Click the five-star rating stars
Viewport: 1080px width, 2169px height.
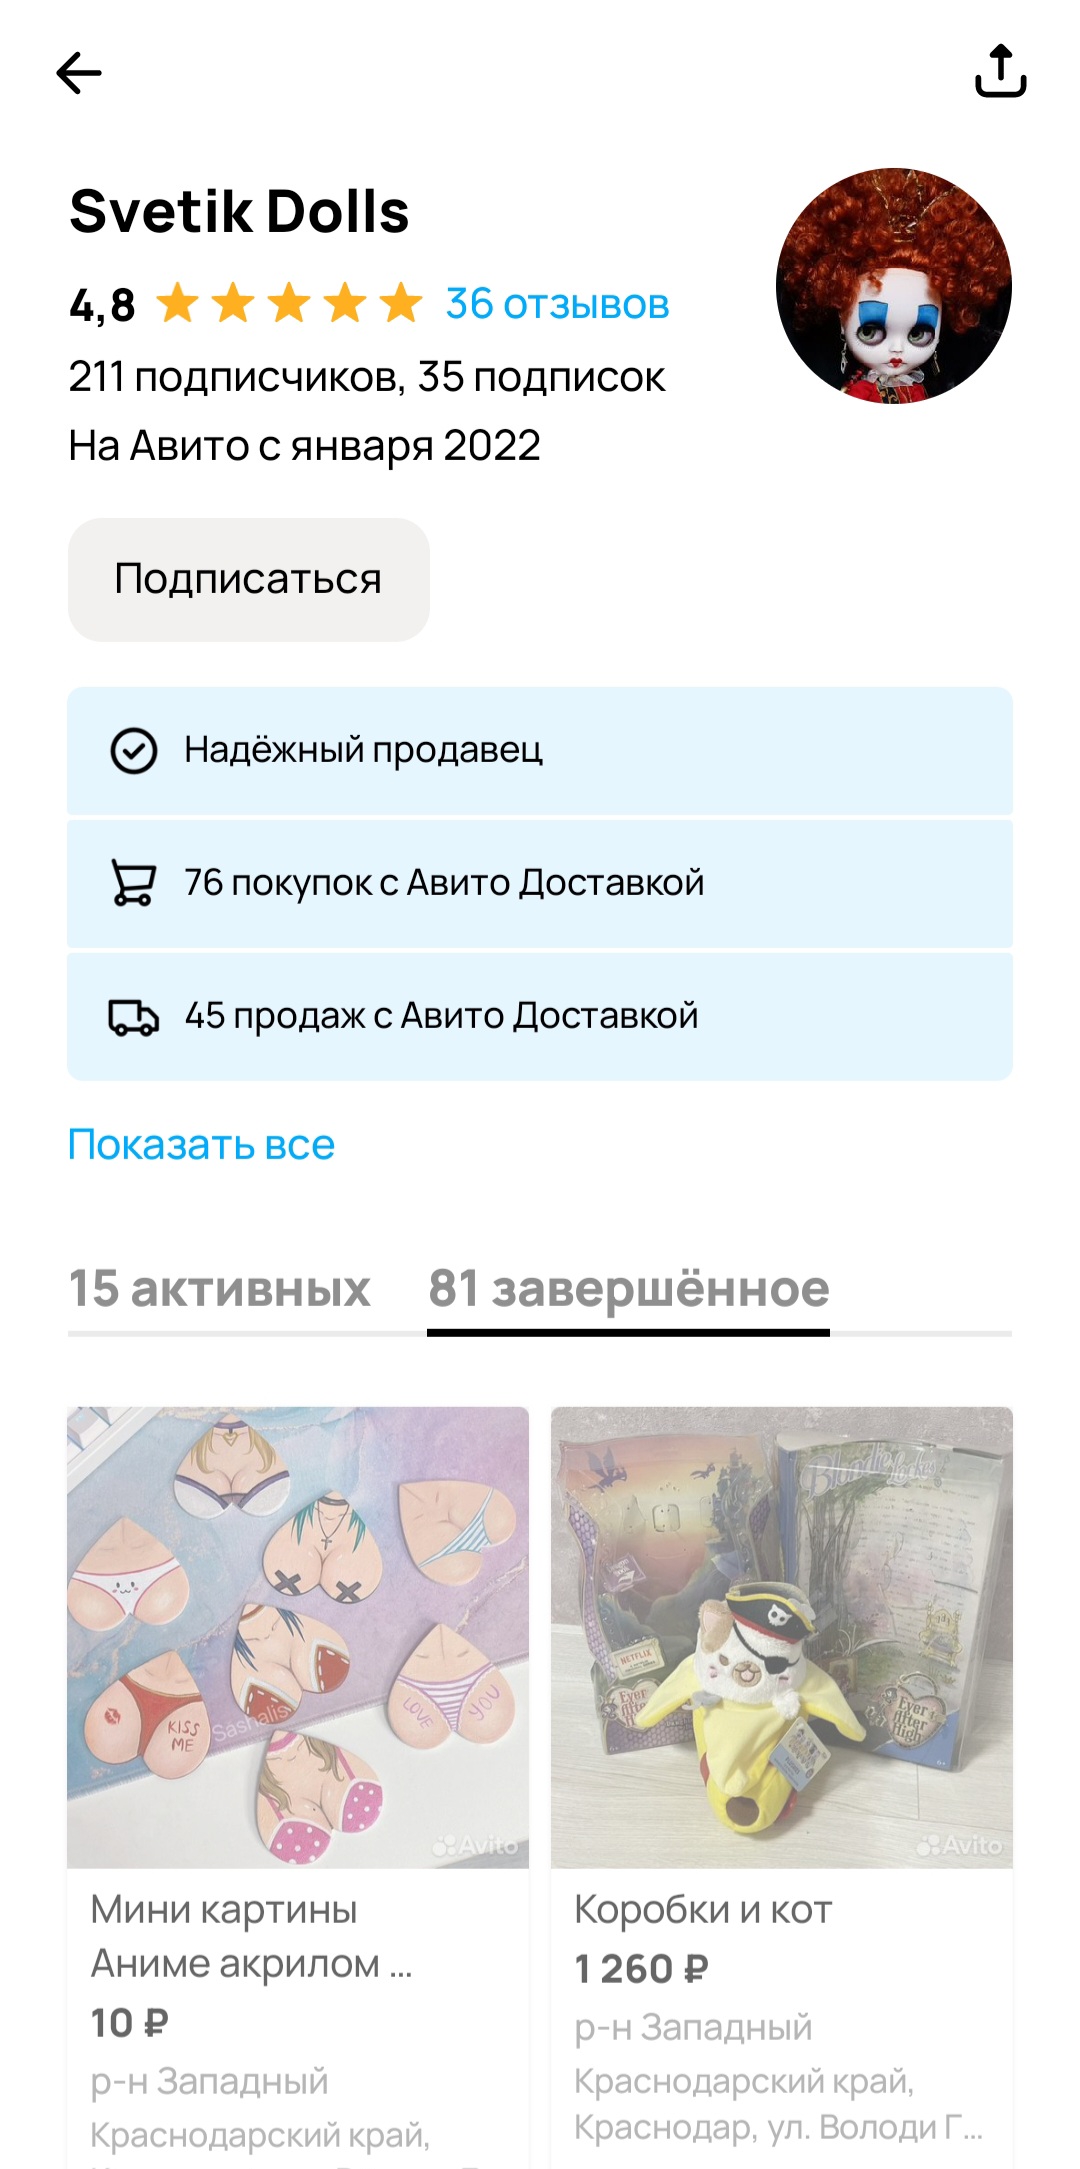pos(289,303)
